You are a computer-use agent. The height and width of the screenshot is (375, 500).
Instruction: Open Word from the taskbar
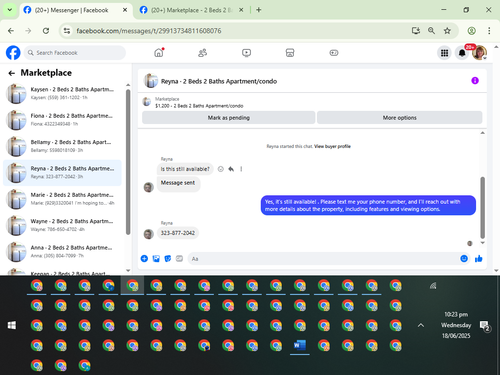[300, 345]
